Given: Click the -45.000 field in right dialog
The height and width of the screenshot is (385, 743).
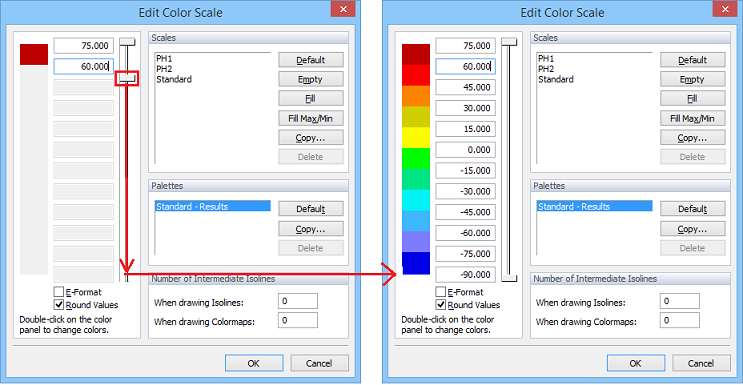Looking at the screenshot, I should (x=465, y=212).
